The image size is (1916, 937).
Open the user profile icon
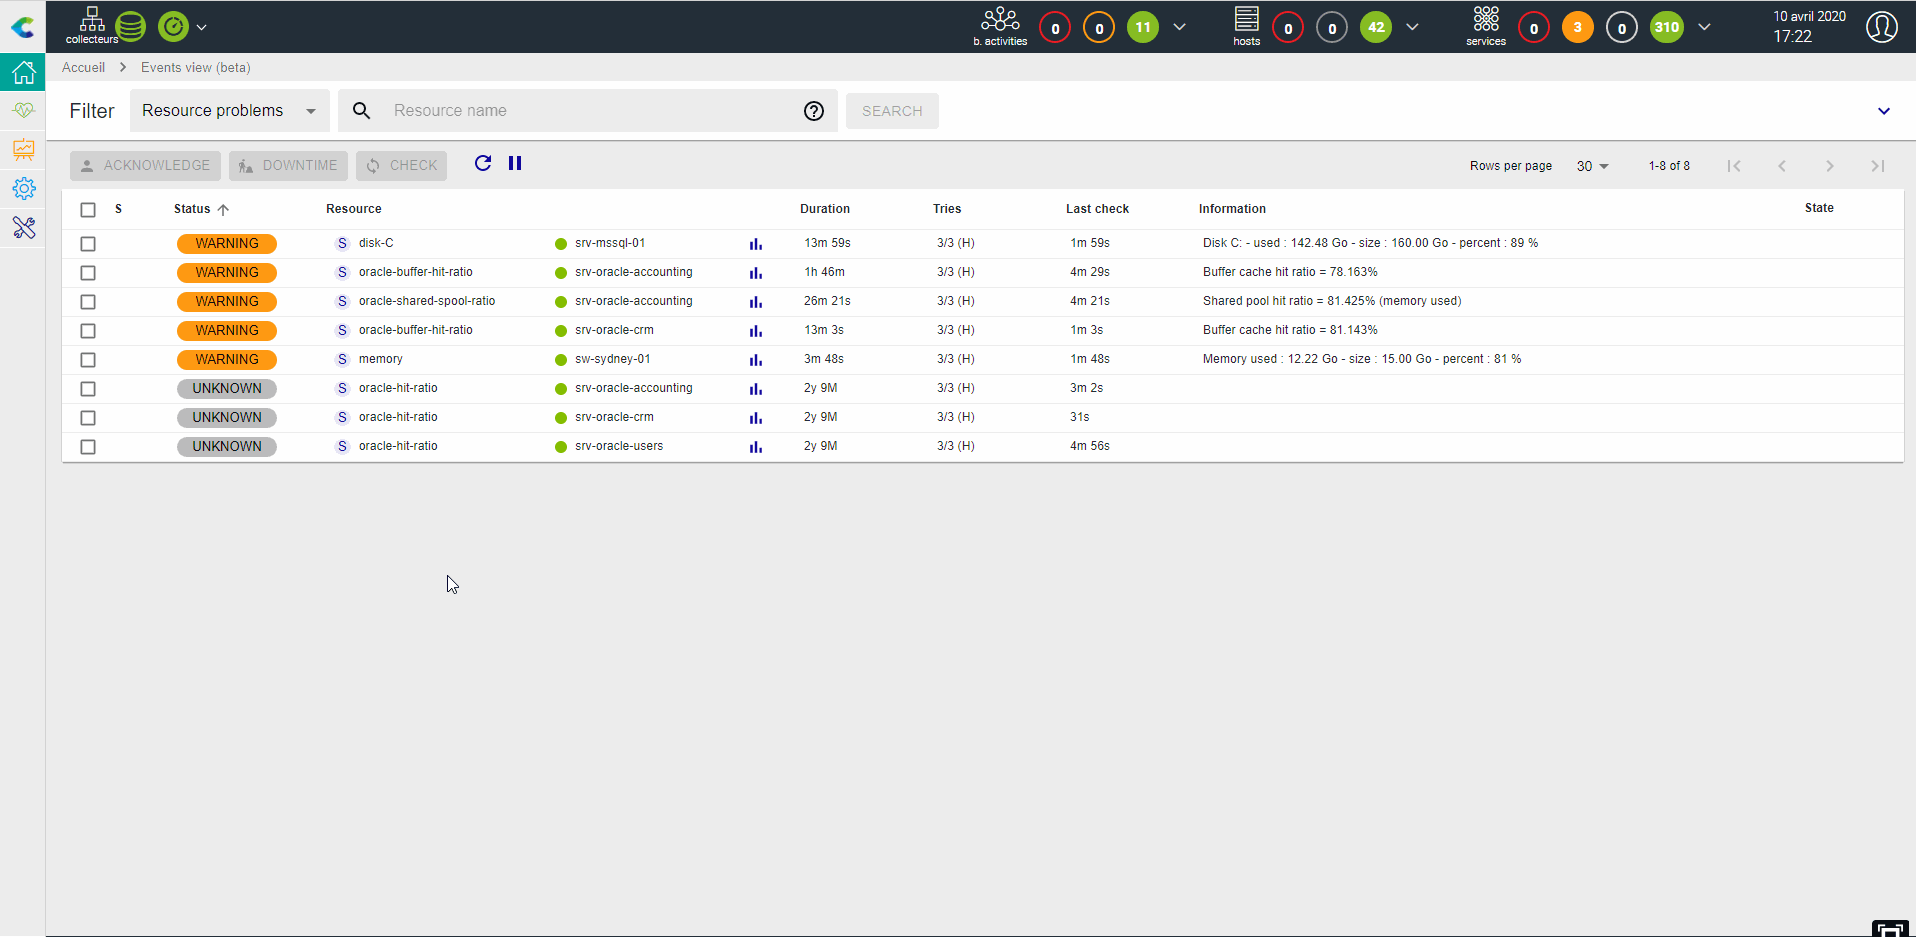pyautogui.click(x=1882, y=27)
